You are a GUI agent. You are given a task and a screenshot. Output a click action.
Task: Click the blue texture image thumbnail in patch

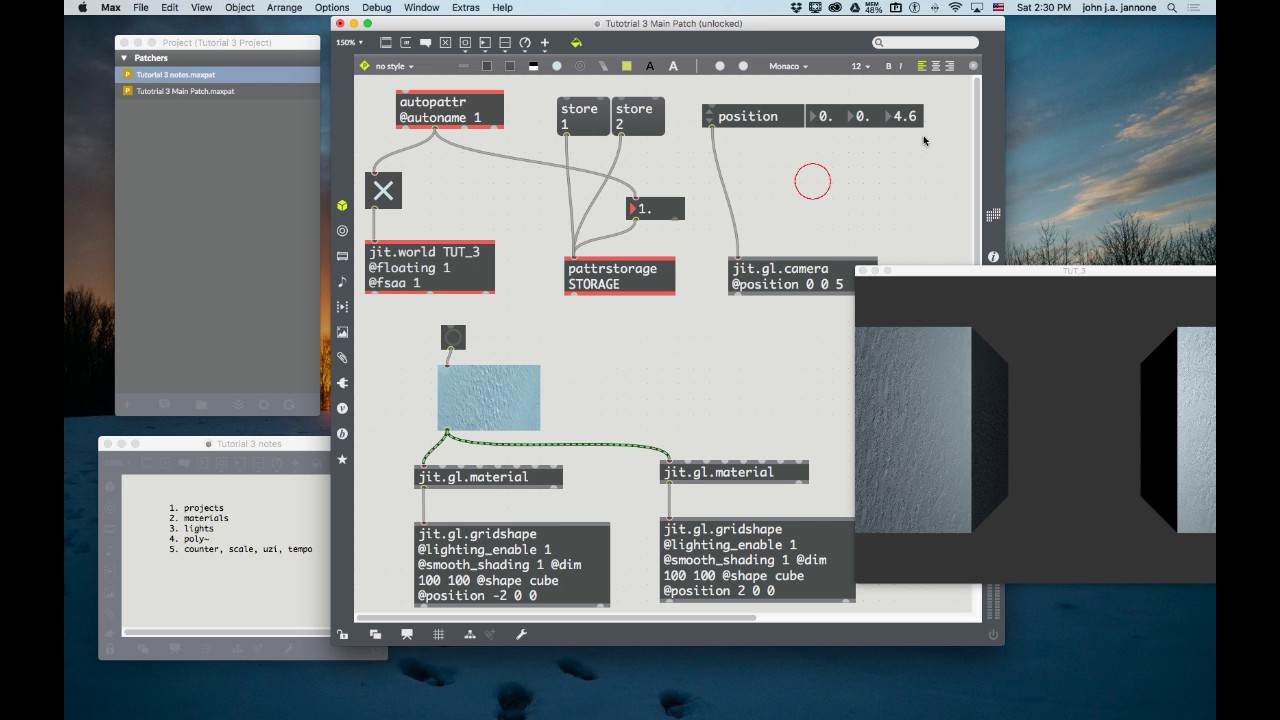click(489, 398)
